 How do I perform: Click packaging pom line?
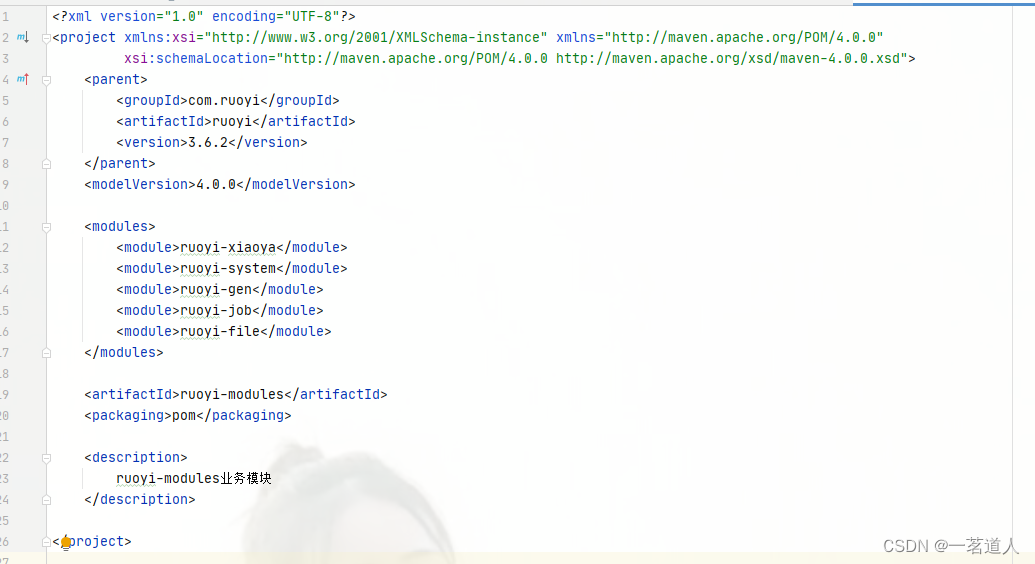pos(187,416)
